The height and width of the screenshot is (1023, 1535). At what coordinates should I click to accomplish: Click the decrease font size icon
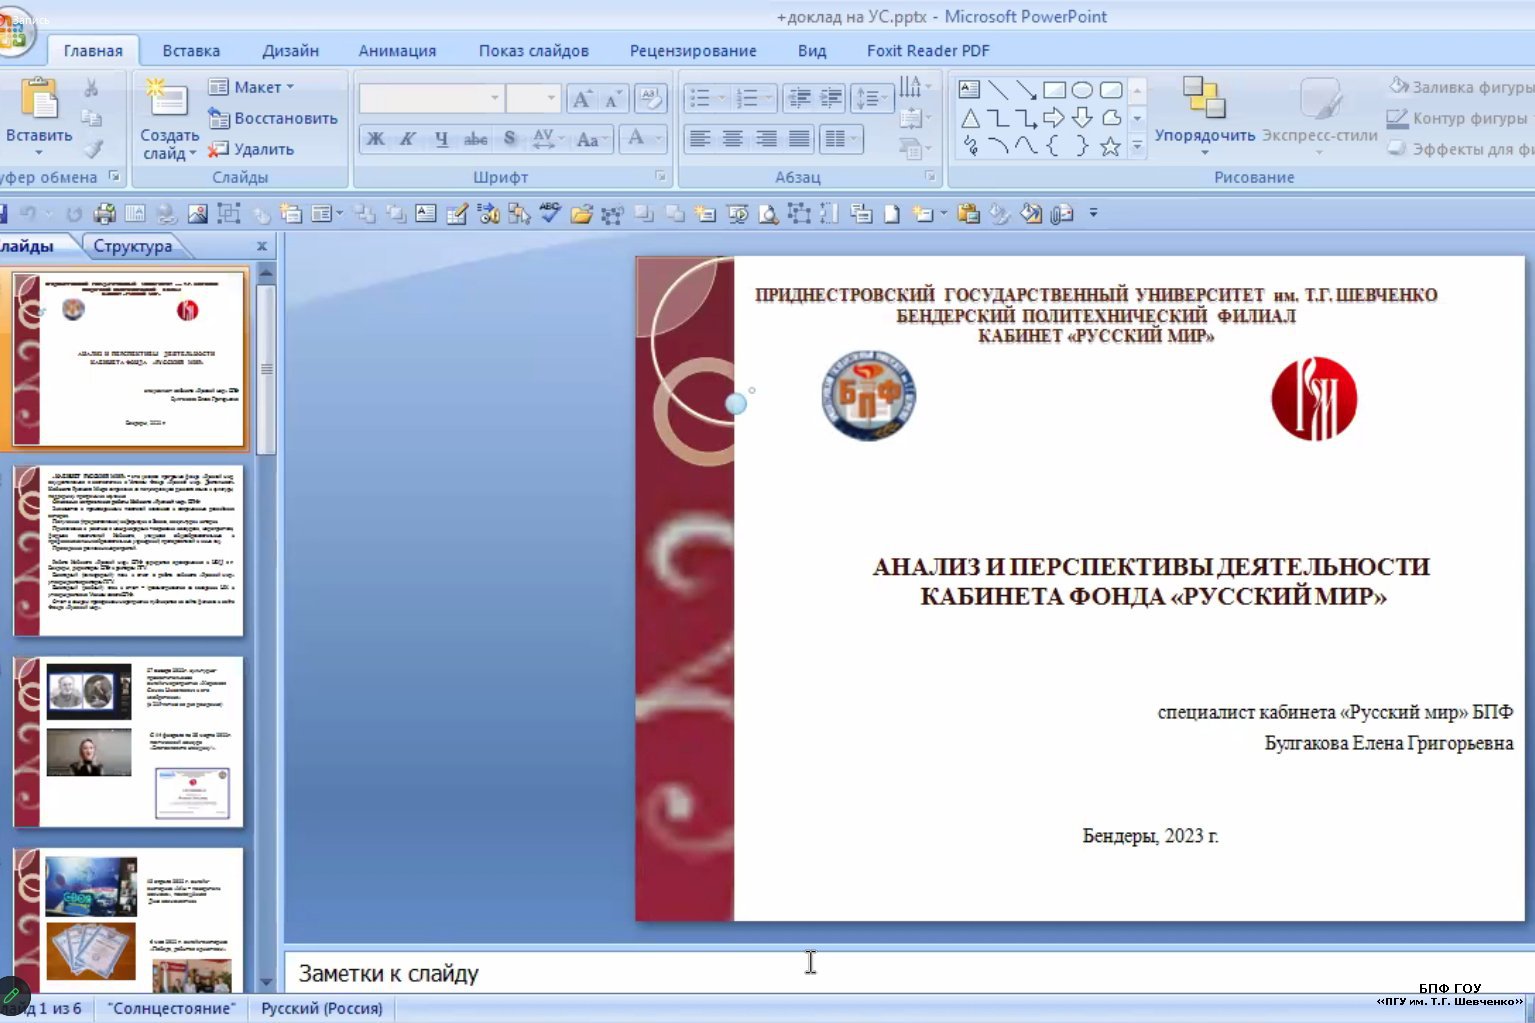(613, 98)
